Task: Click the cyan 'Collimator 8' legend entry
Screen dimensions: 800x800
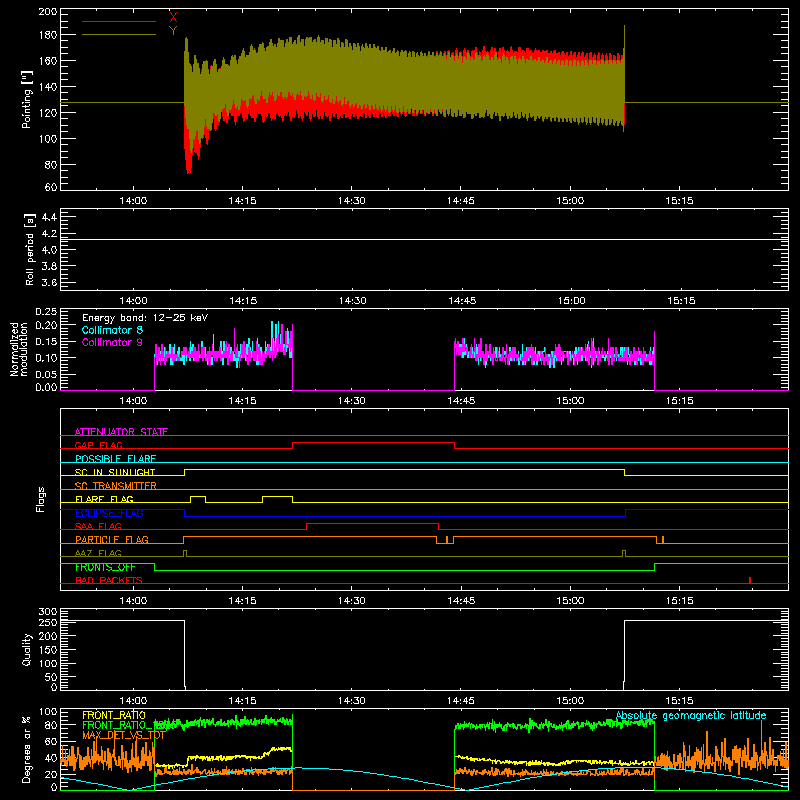Action: [112, 330]
